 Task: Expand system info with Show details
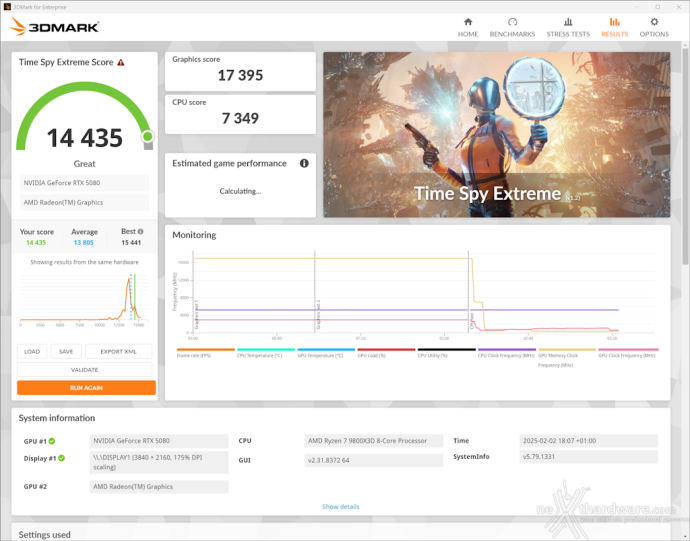(x=341, y=507)
